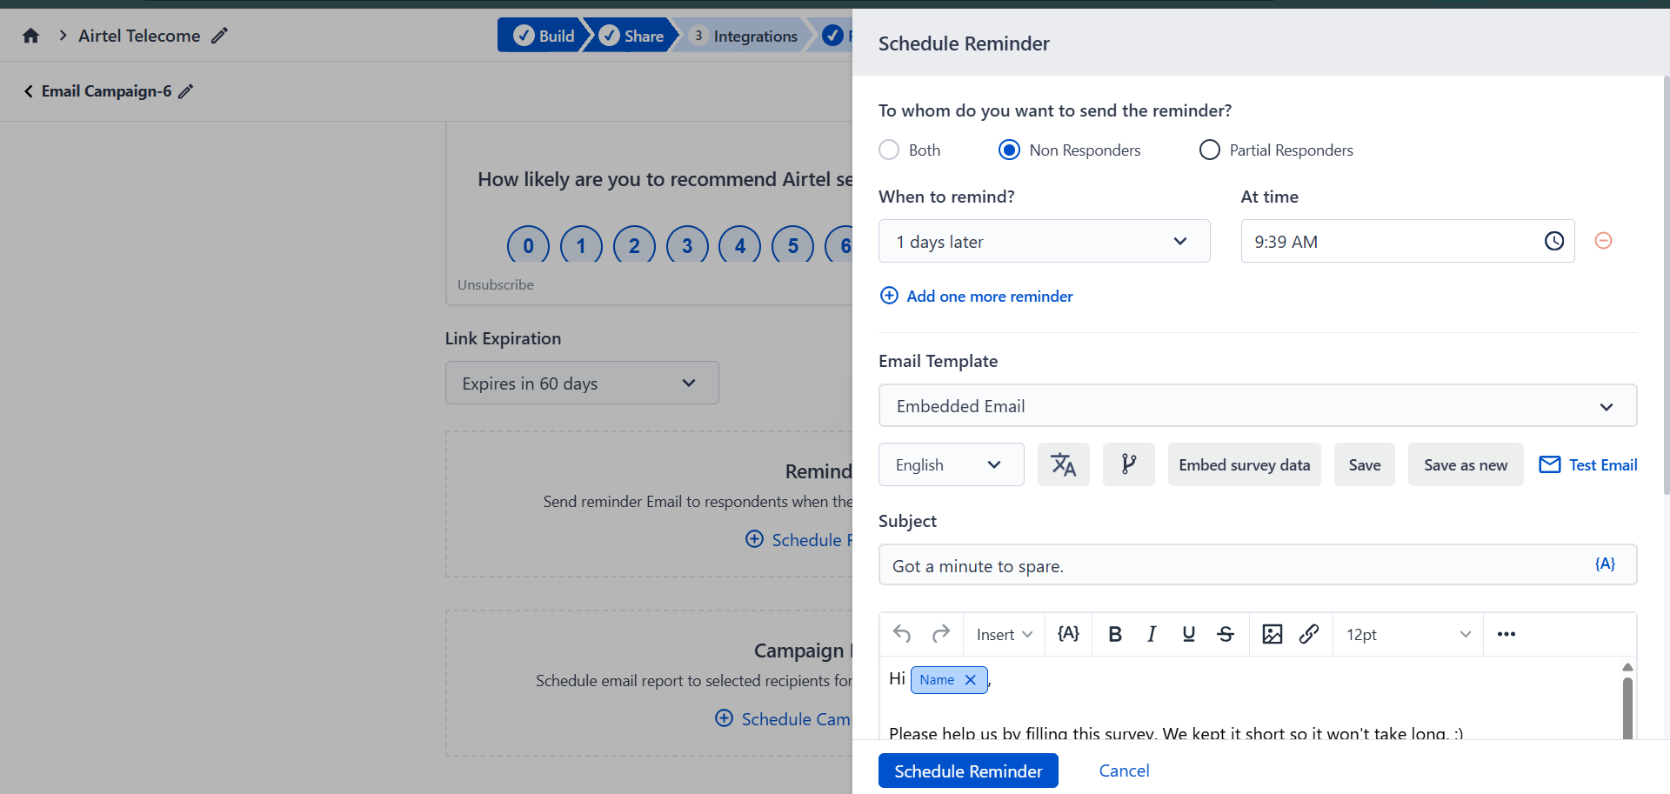Apply strikethrough formatting
This screenshot has width=1670, height=794.
click(x=1225, y=634)
